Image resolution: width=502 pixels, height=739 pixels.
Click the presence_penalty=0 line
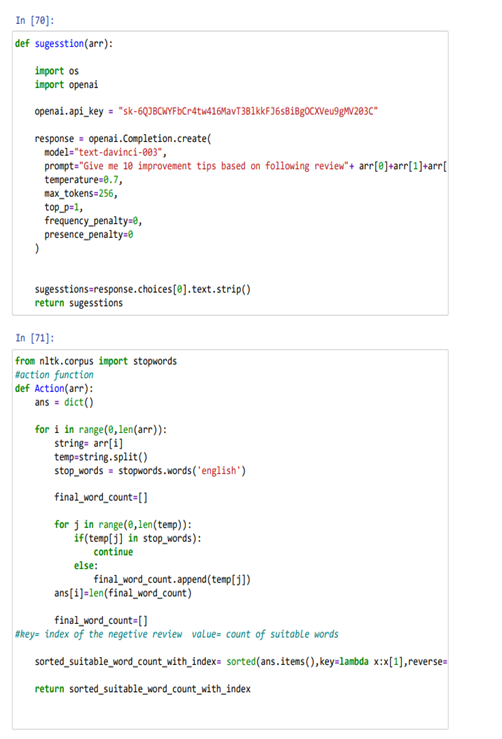click(x=89, y=235)
